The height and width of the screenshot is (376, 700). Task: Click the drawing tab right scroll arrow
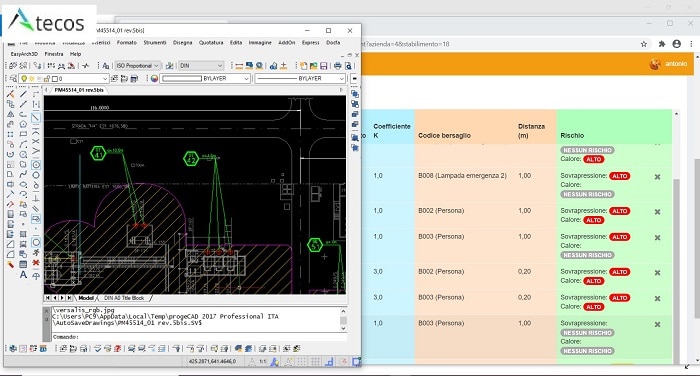click(x=342, y=90)
